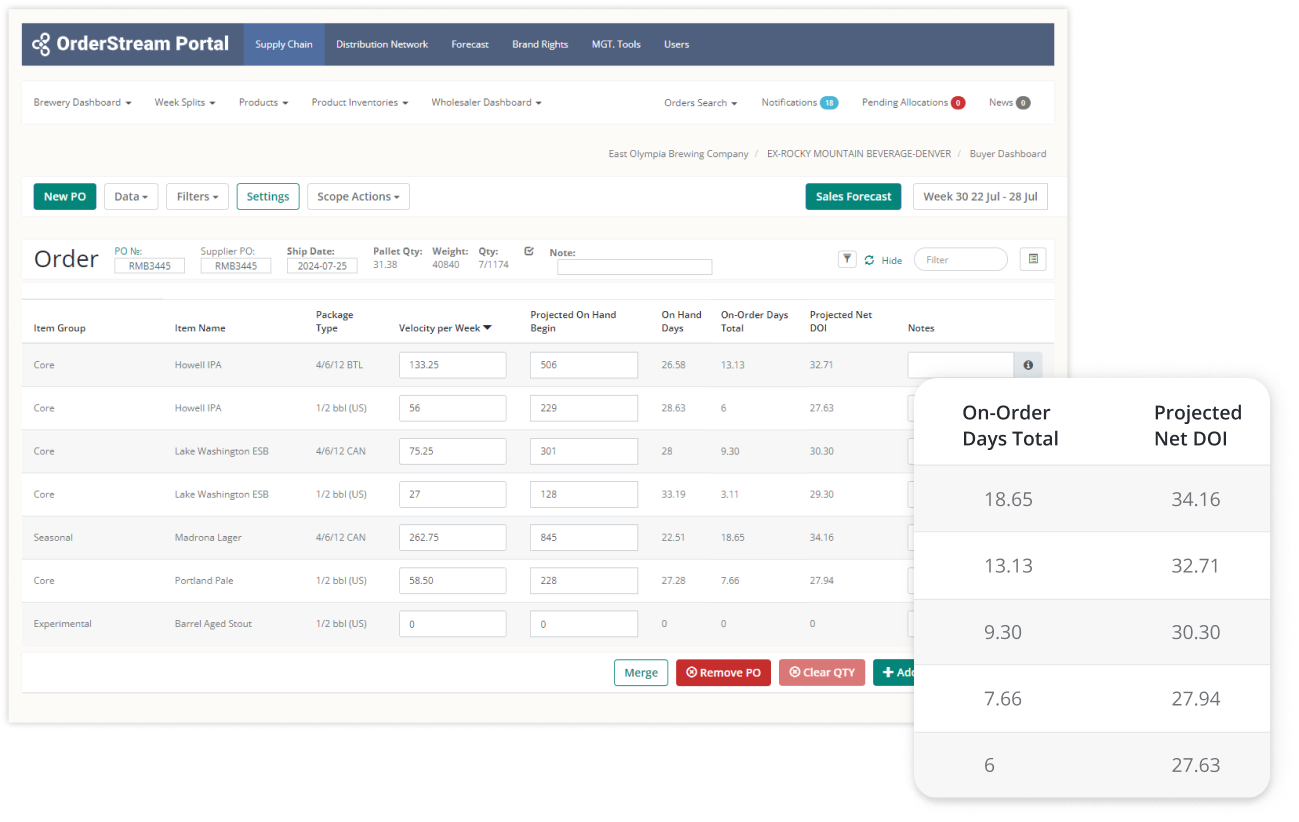Toggle the checkbox next to Qty in Order header
1299x822 pixels.
point(529,251)
